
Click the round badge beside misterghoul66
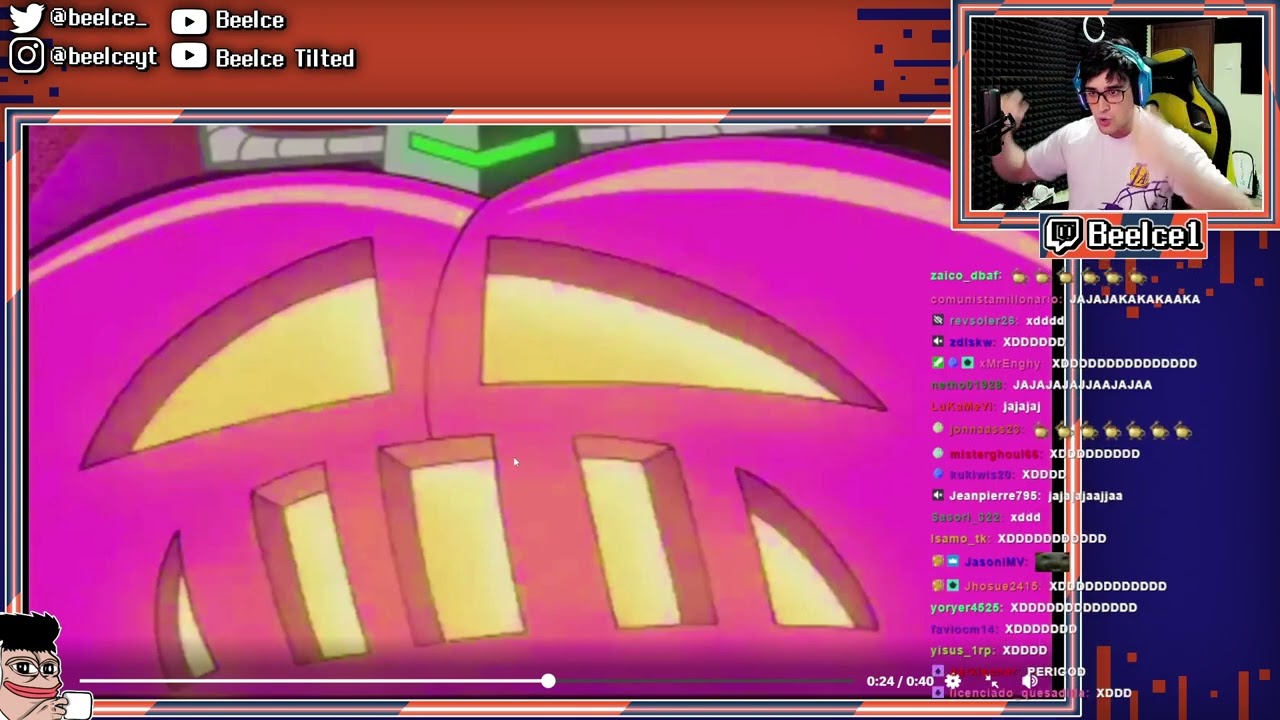coord(937,453)
